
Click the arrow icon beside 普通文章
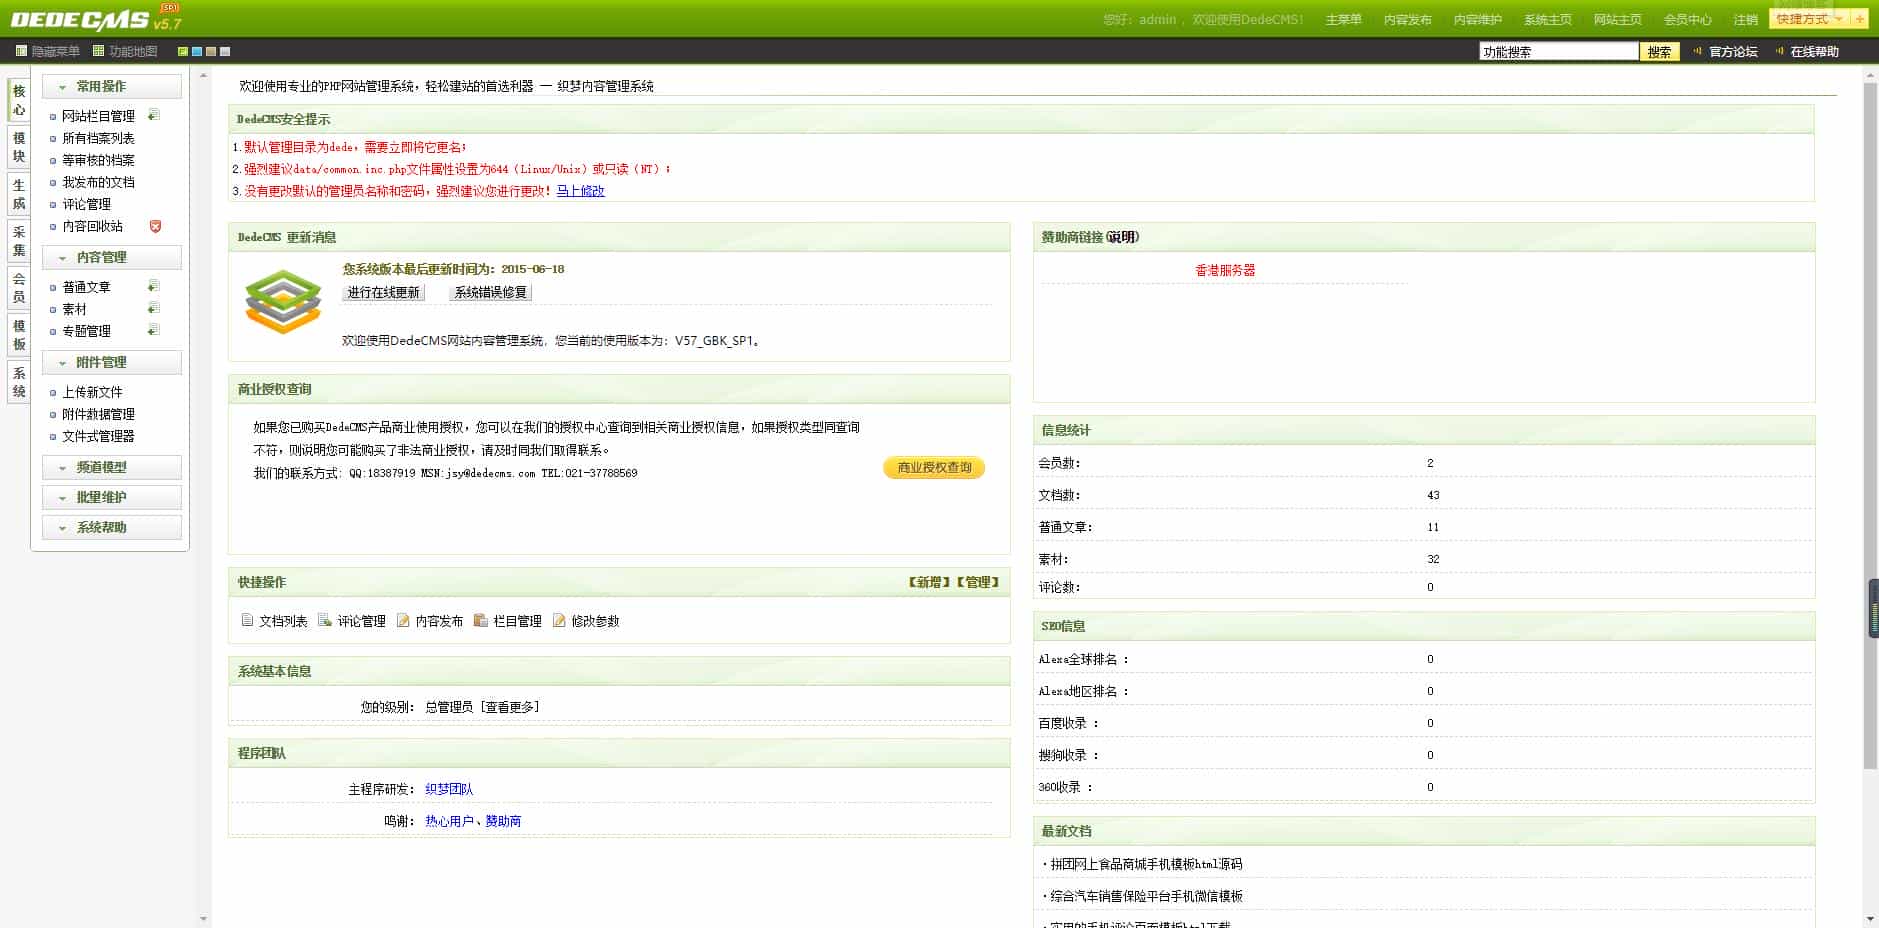[154, 286]
